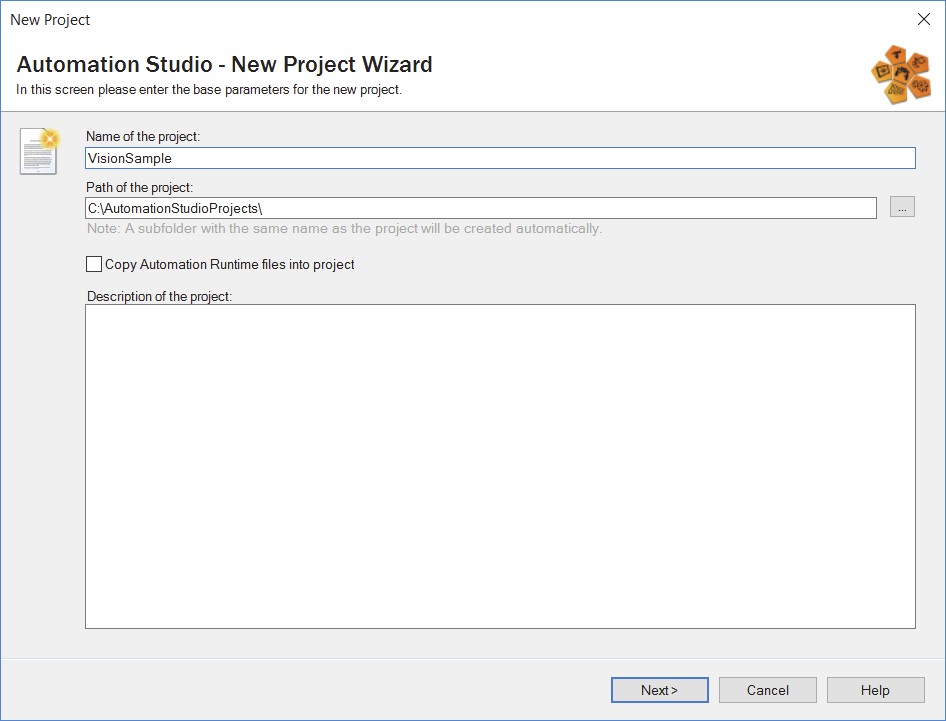Close the New Project dialog
The width and height of the screenshot is (946, 721).
[x=924, y=19]
